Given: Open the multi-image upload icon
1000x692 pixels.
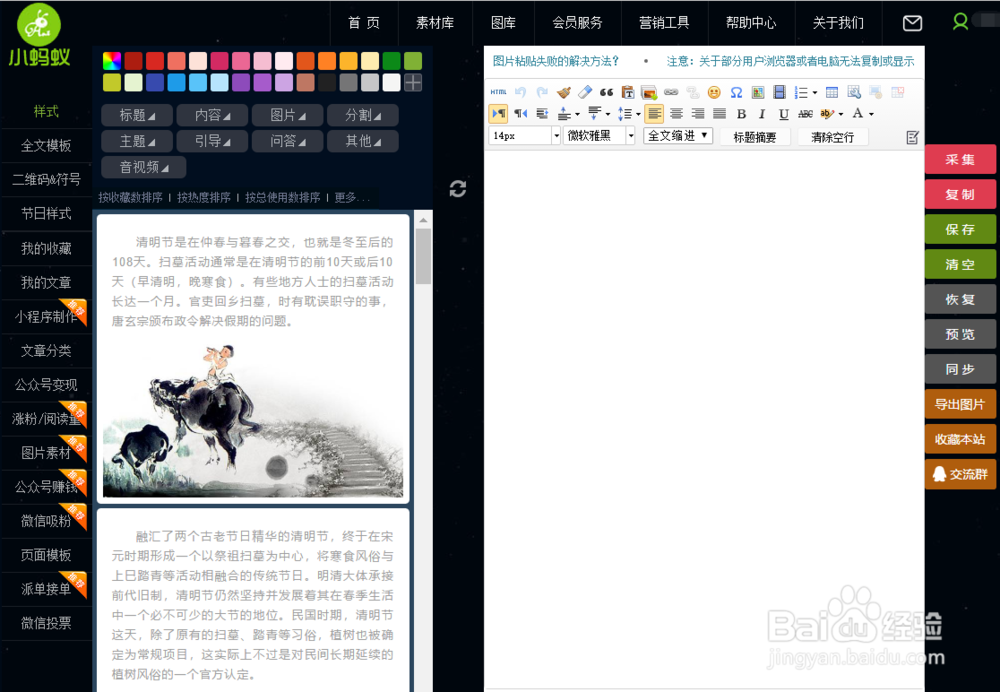Looking at the screenshot, I should point(649,92).
